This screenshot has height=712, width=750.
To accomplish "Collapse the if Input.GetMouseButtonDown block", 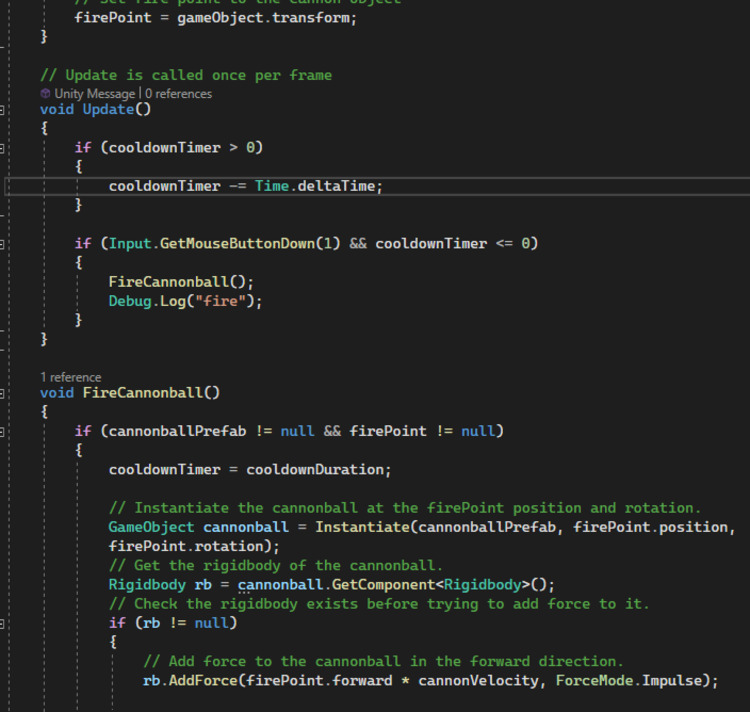I will [2, 244].
